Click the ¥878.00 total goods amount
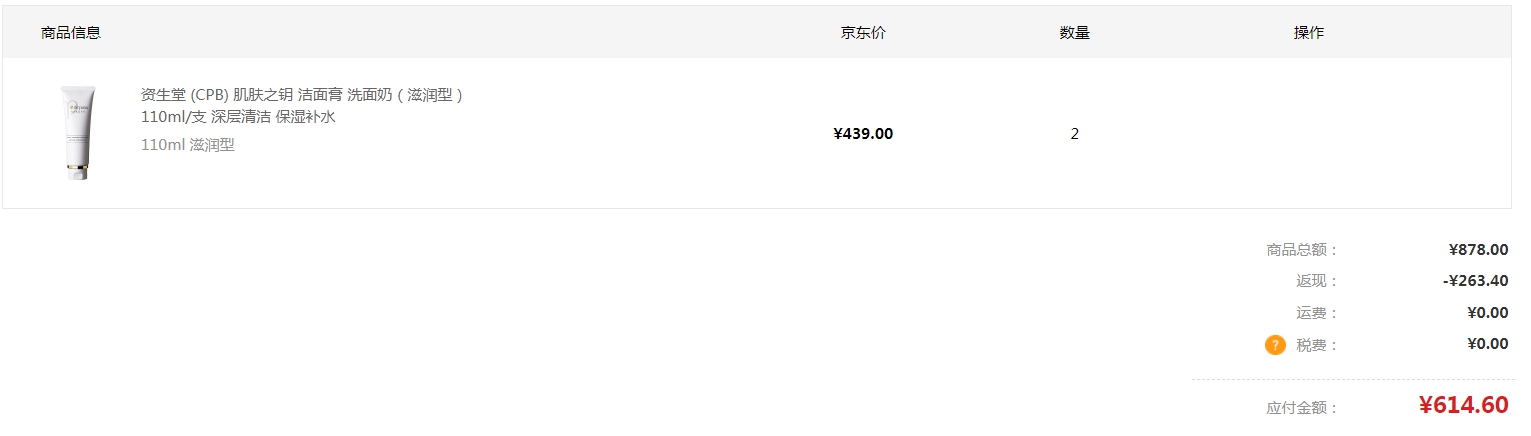The height and width of the screenshot is (436, 1531). click(x=1478, y=249)
